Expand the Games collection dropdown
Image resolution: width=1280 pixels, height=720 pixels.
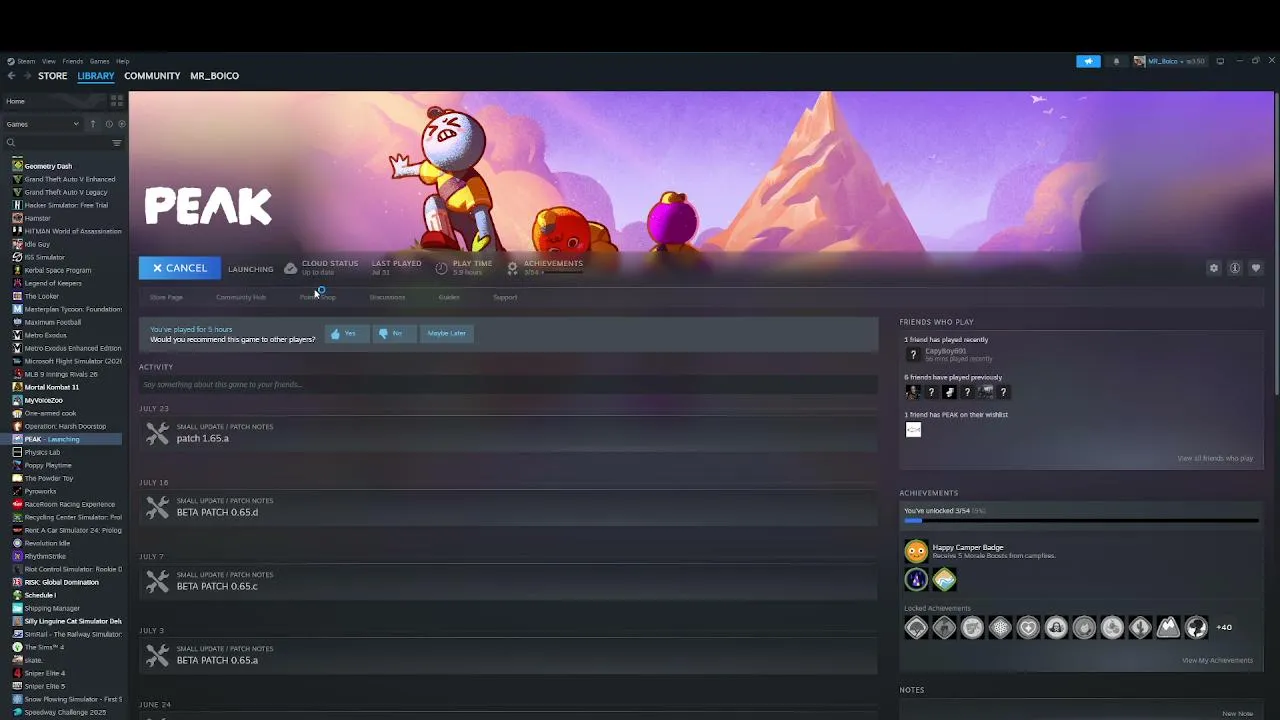click(x=42, y=124)
